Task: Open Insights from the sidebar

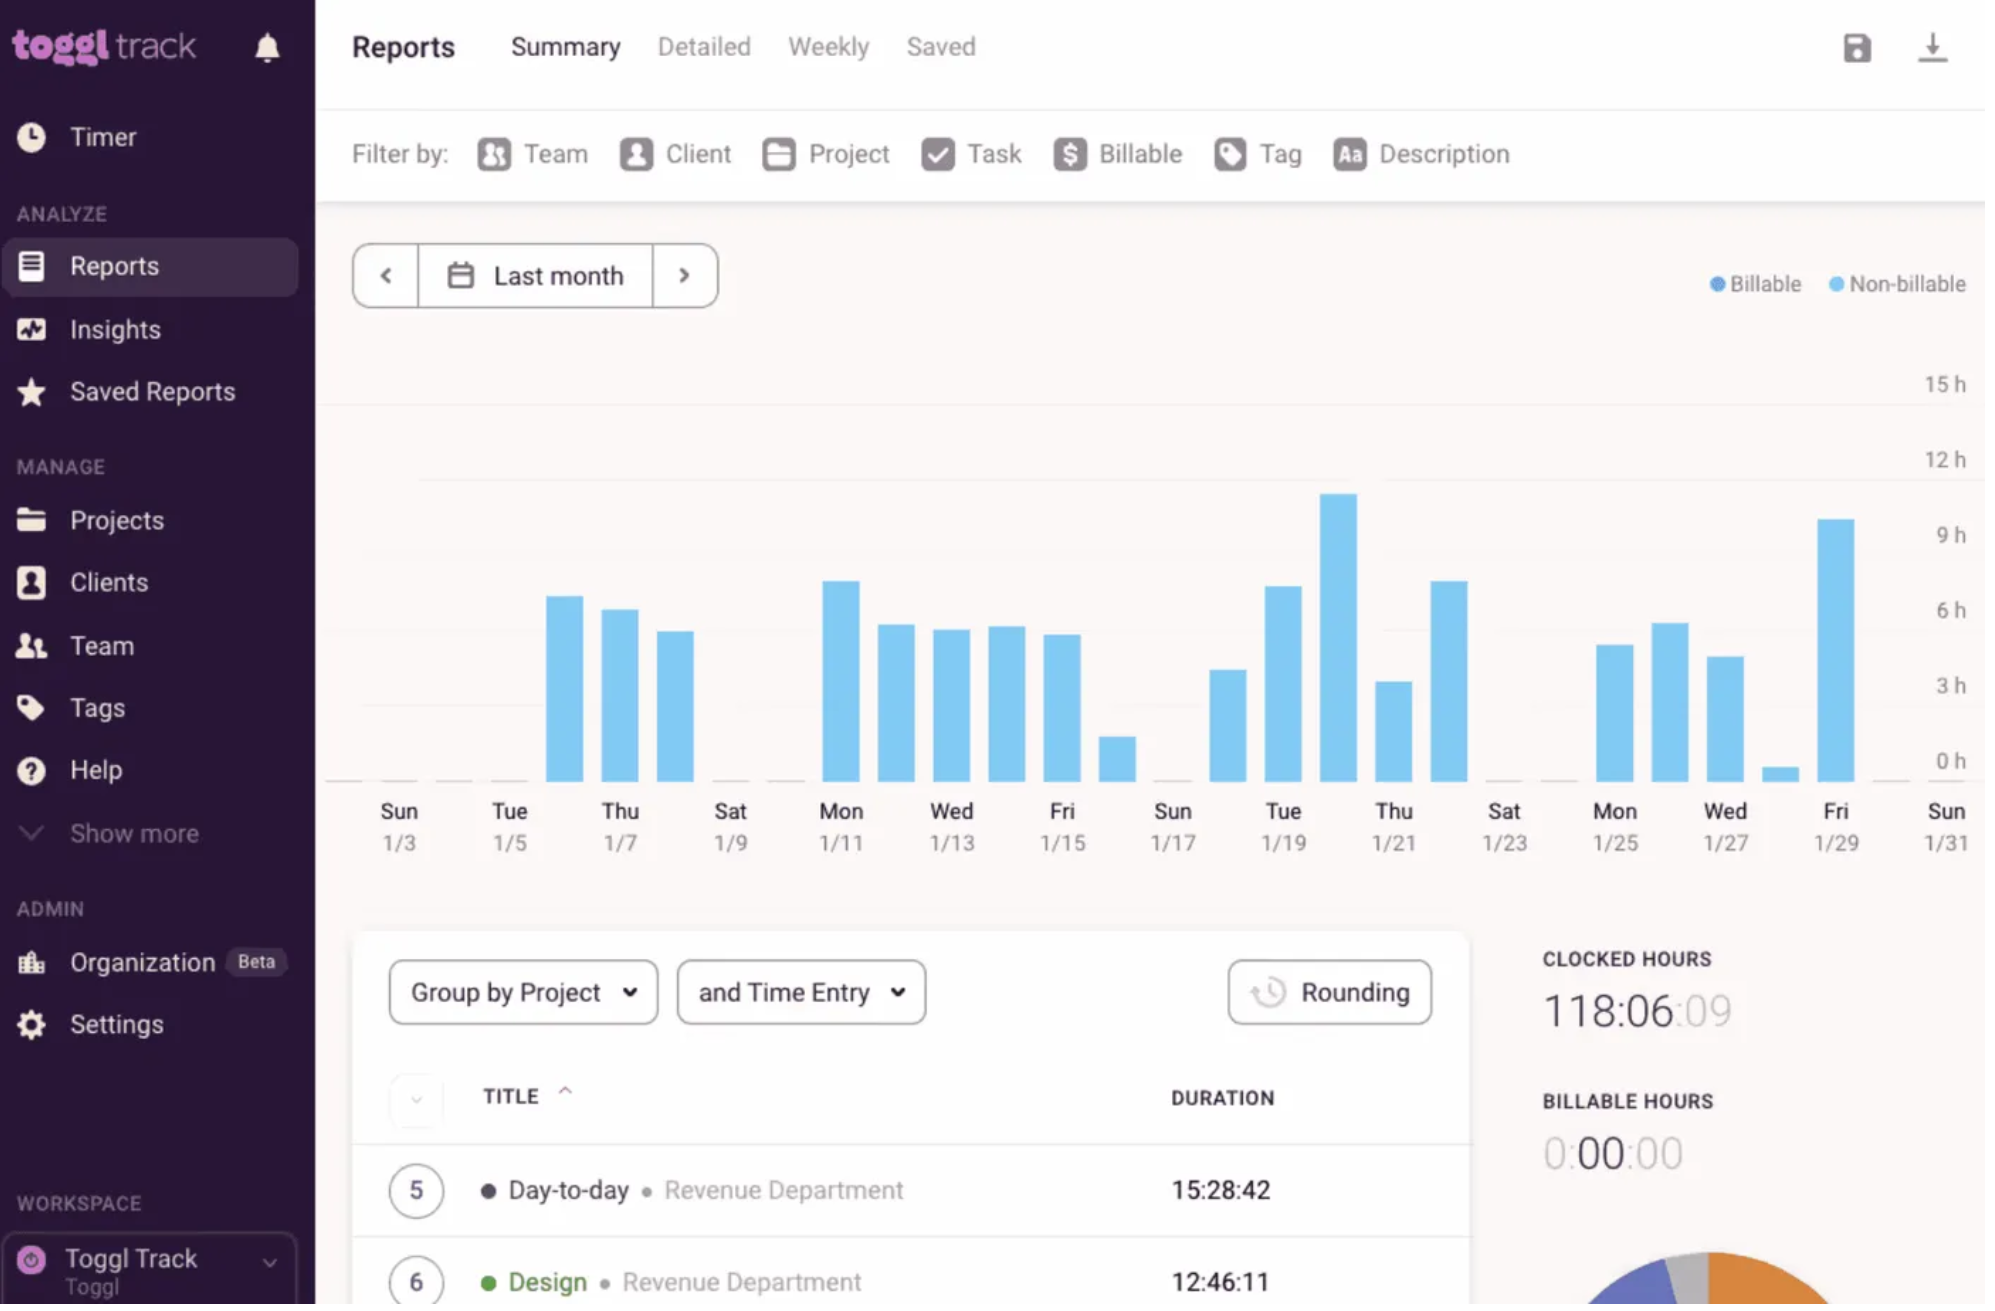Action: point(115,329)
